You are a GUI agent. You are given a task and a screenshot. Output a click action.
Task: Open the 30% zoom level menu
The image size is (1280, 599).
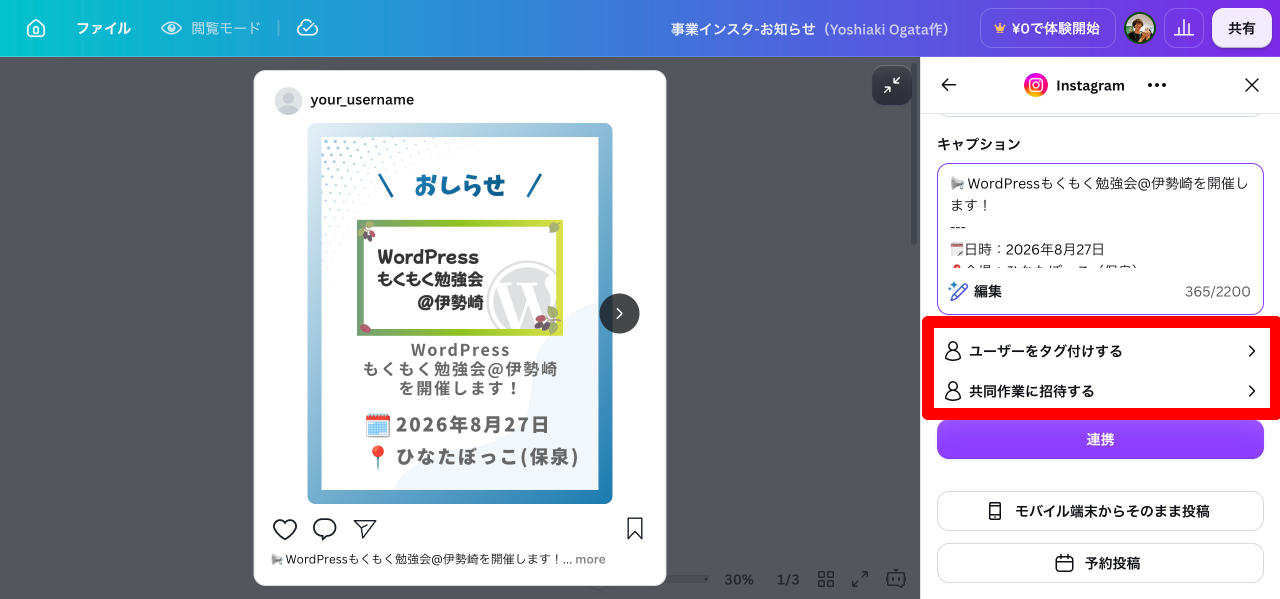739,579
